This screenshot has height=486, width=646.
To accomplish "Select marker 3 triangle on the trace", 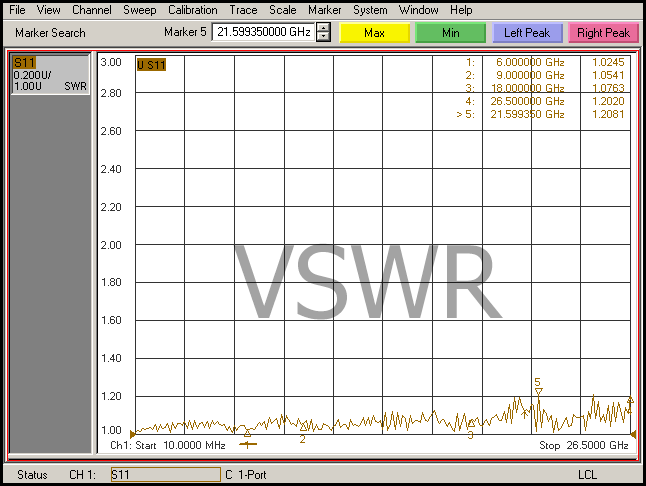I will (x=471, y=424).
